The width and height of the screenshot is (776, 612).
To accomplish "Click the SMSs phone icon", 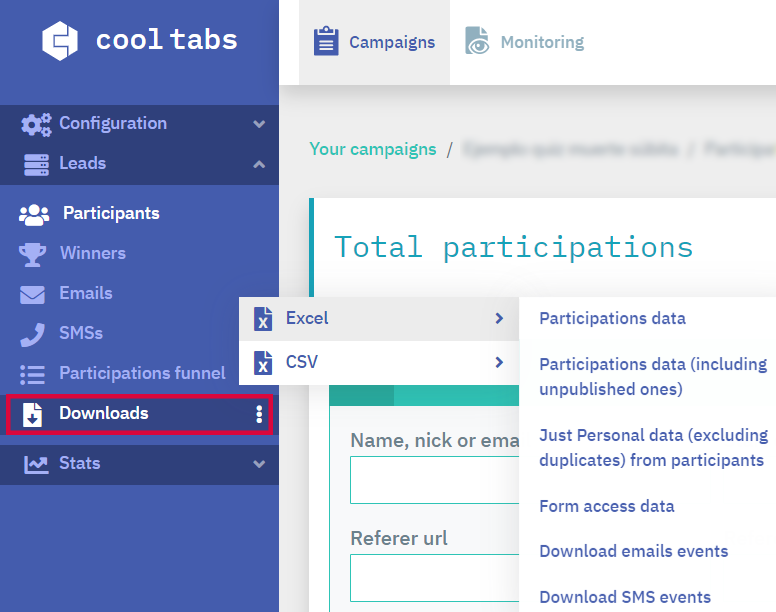I will 33,334.
